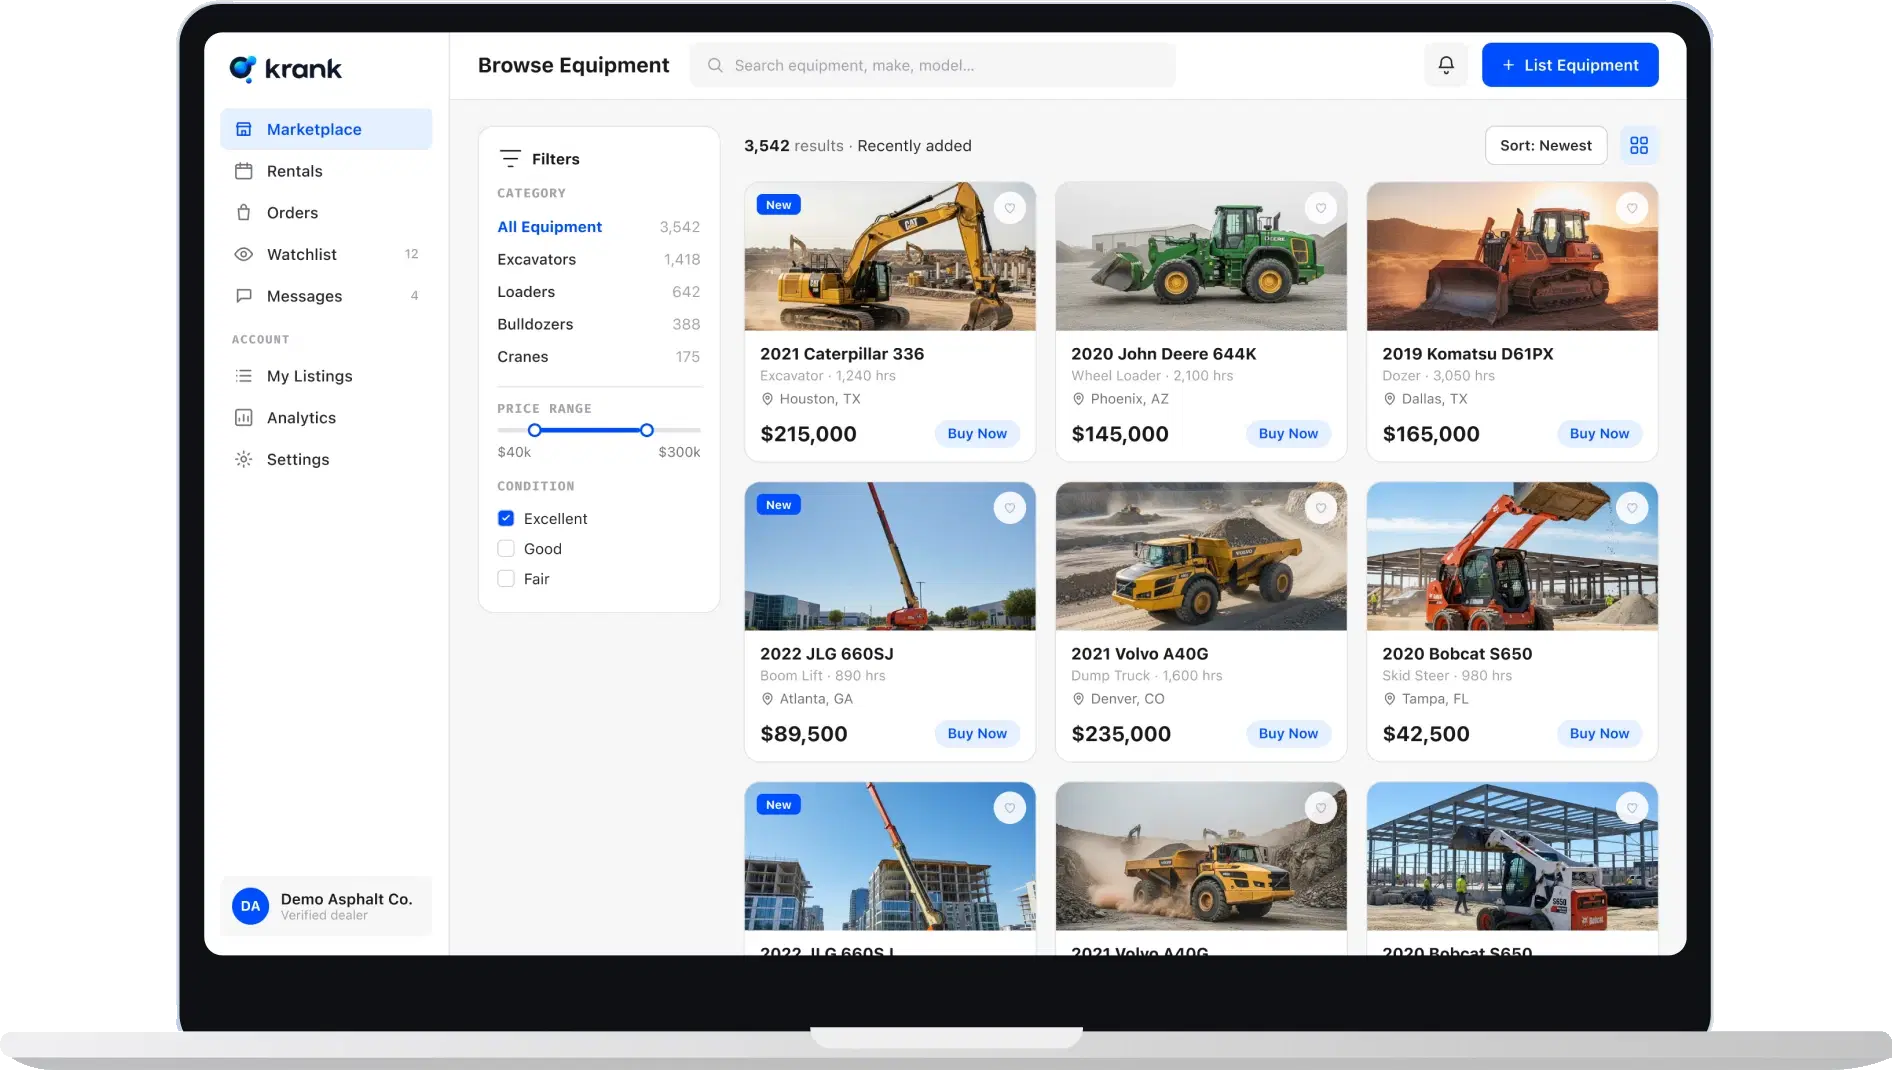Click heart on bottom-row dump truck card
The height and width of the screenshot is (1070, 1892).
click(1321, 808)
